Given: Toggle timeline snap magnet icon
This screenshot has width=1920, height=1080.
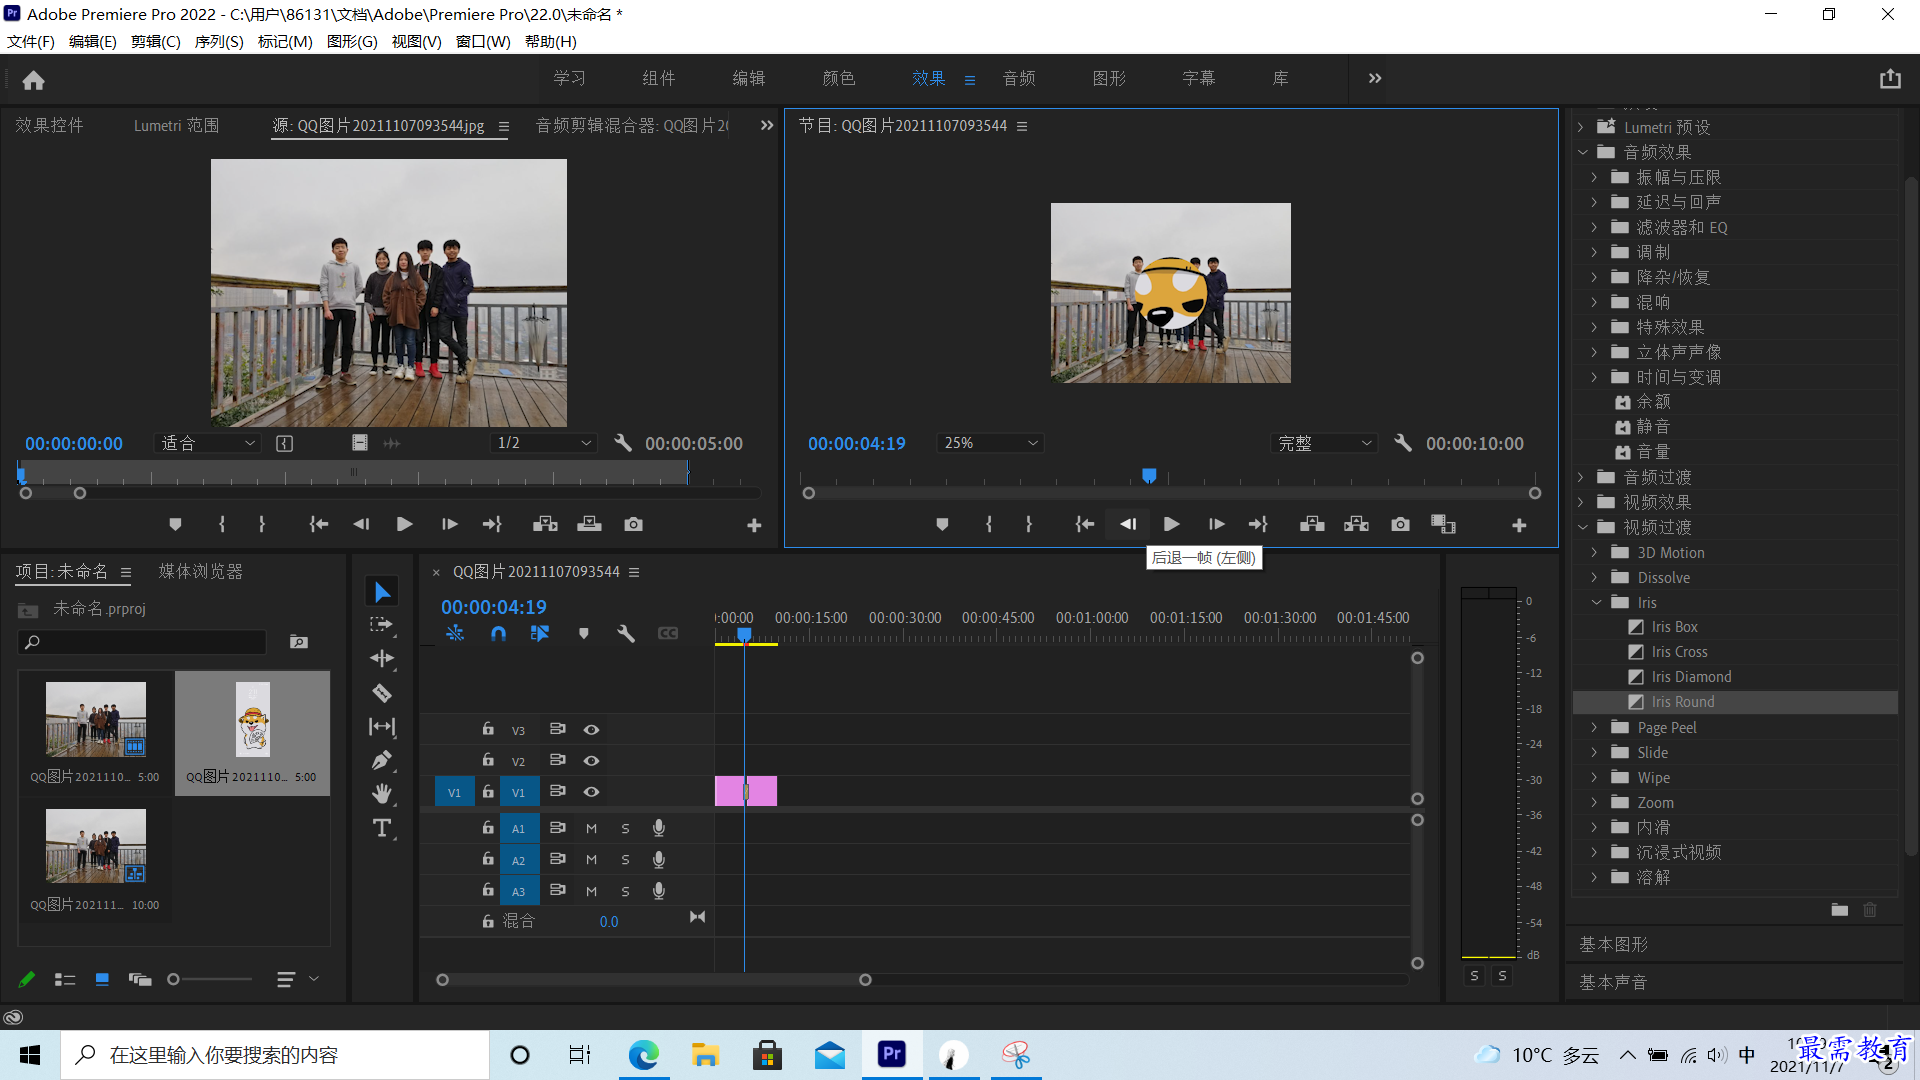Looking at the screenshot, I should click(498, 633).
